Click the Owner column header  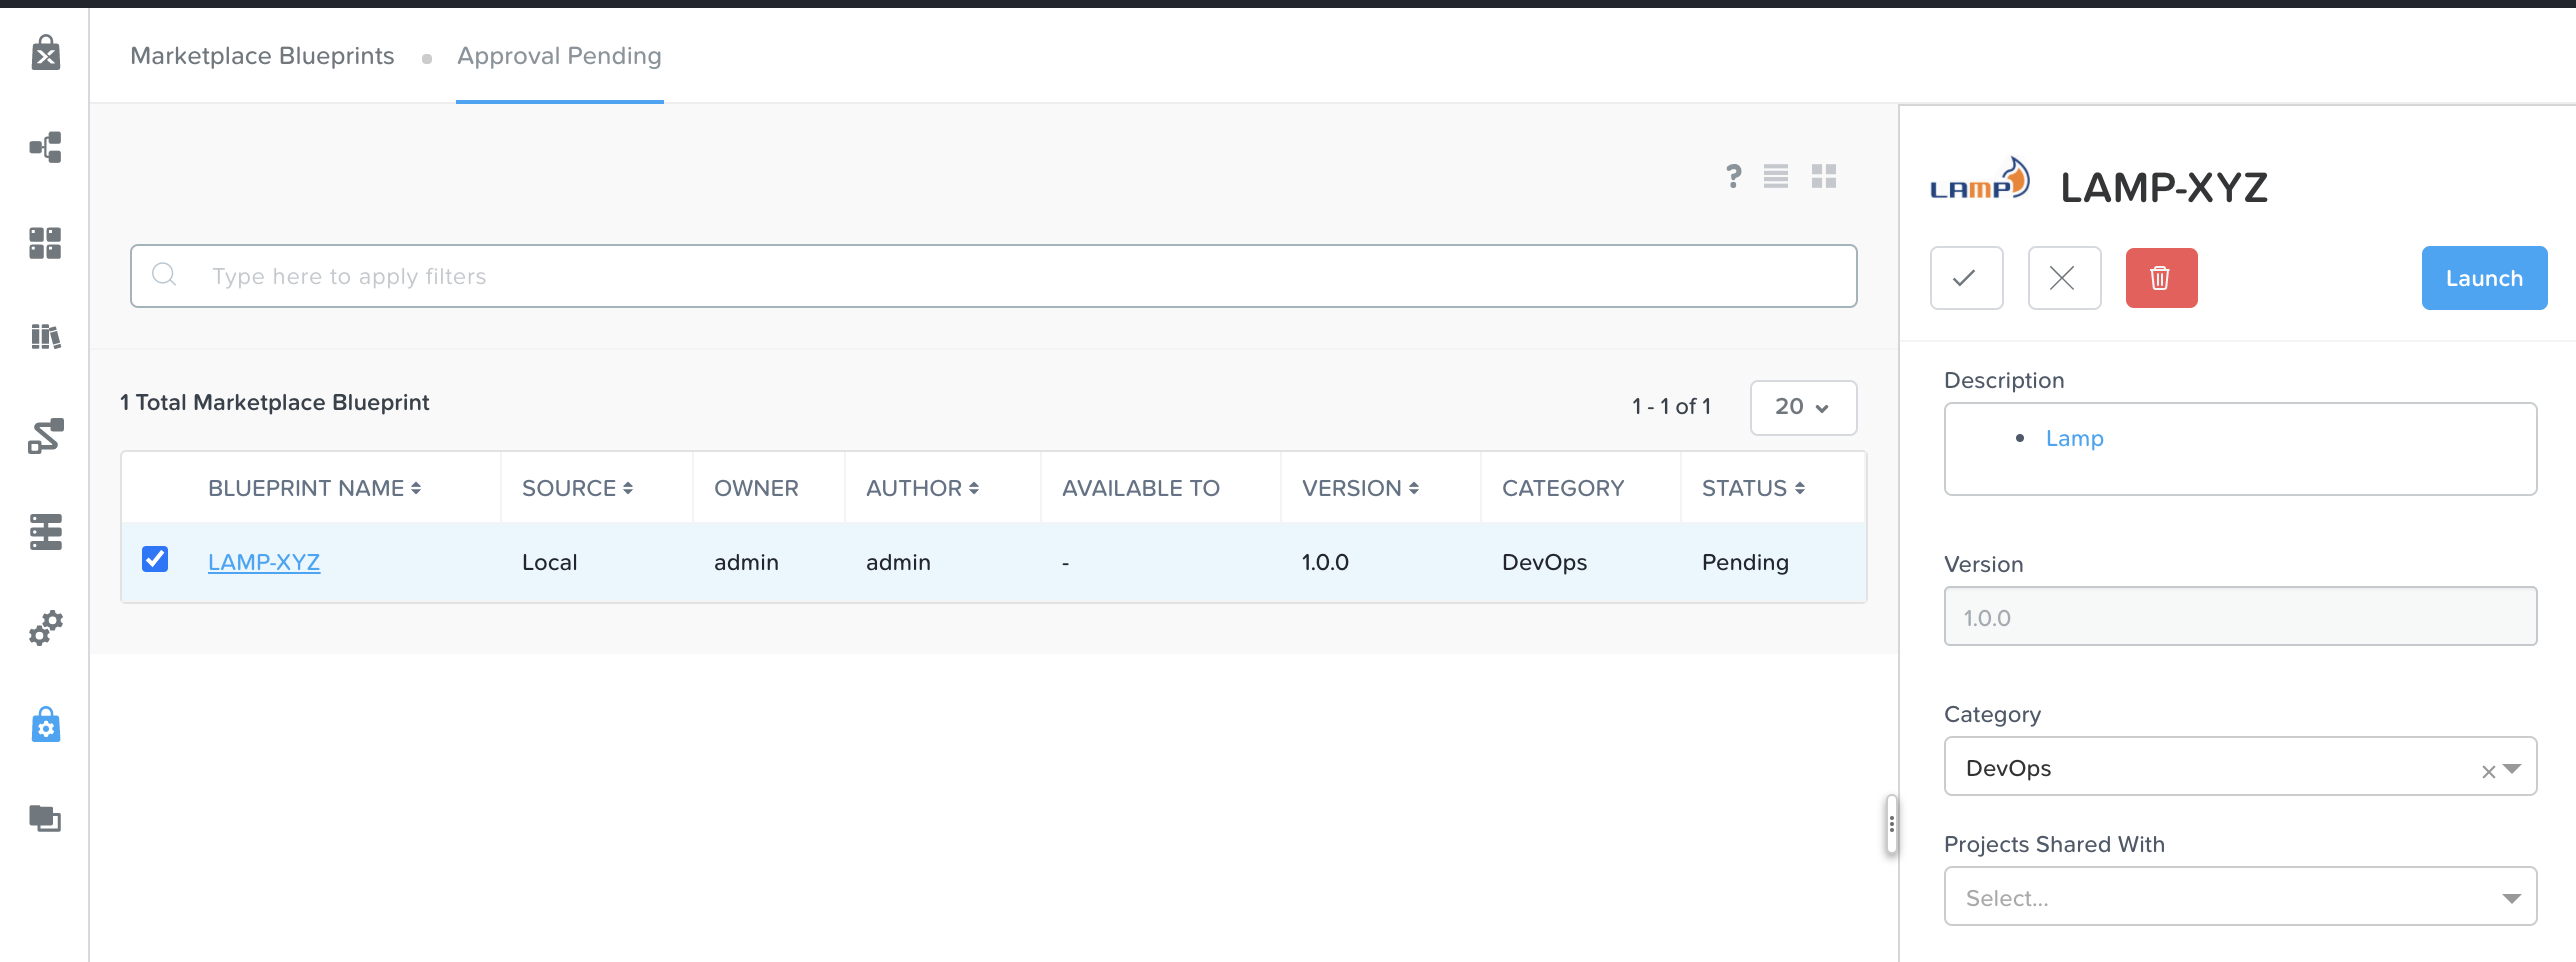tap(756, 488)
